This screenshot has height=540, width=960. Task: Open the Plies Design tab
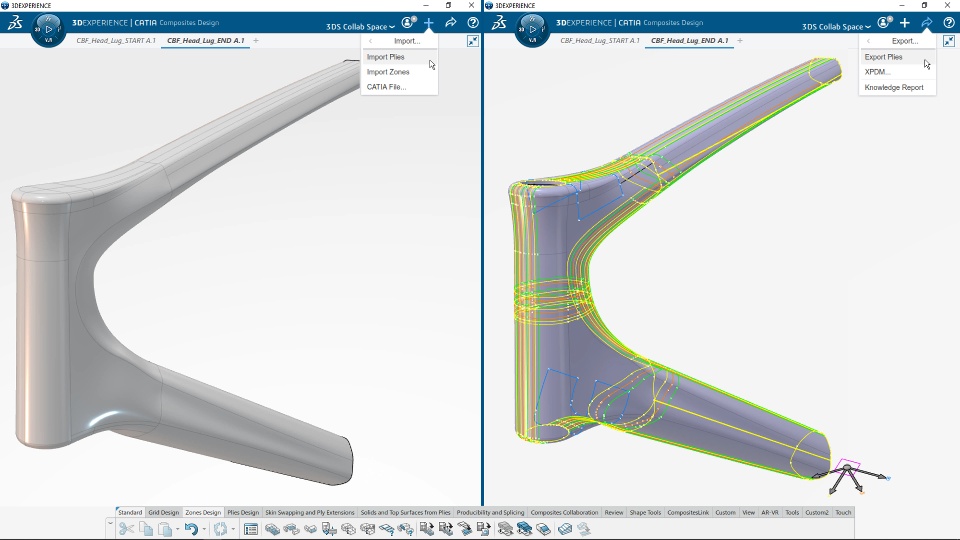point(243,512)
